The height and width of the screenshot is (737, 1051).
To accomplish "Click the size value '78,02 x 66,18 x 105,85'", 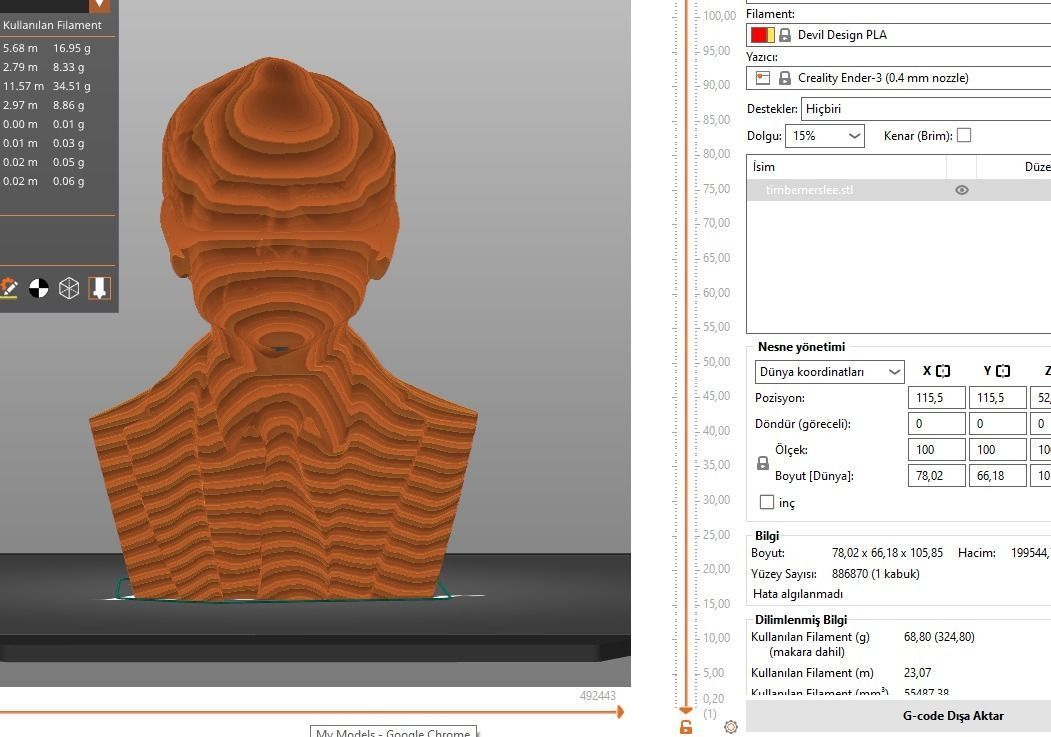I will (x=887, y=553).
